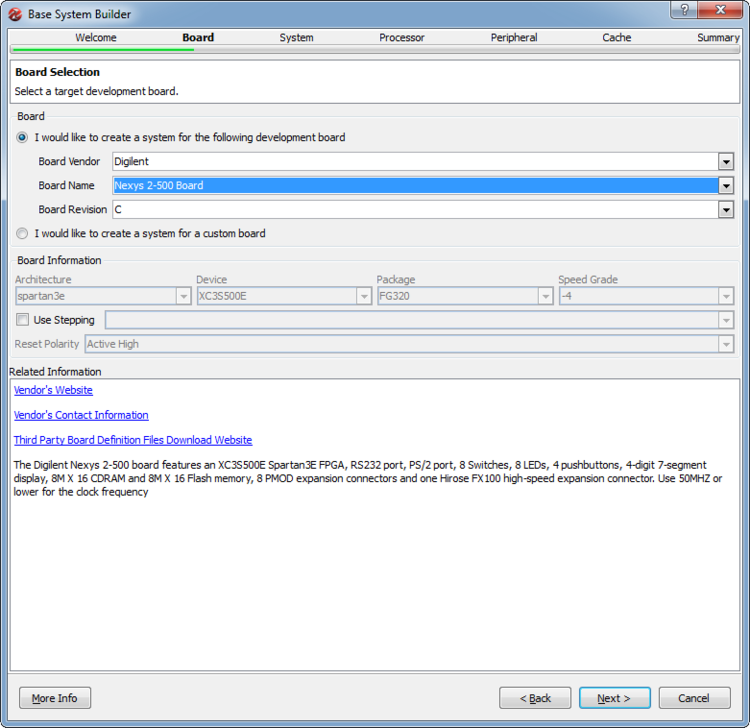Click the Base System Builder app icon
Screen dimensions: 750x728
(15, 14)
